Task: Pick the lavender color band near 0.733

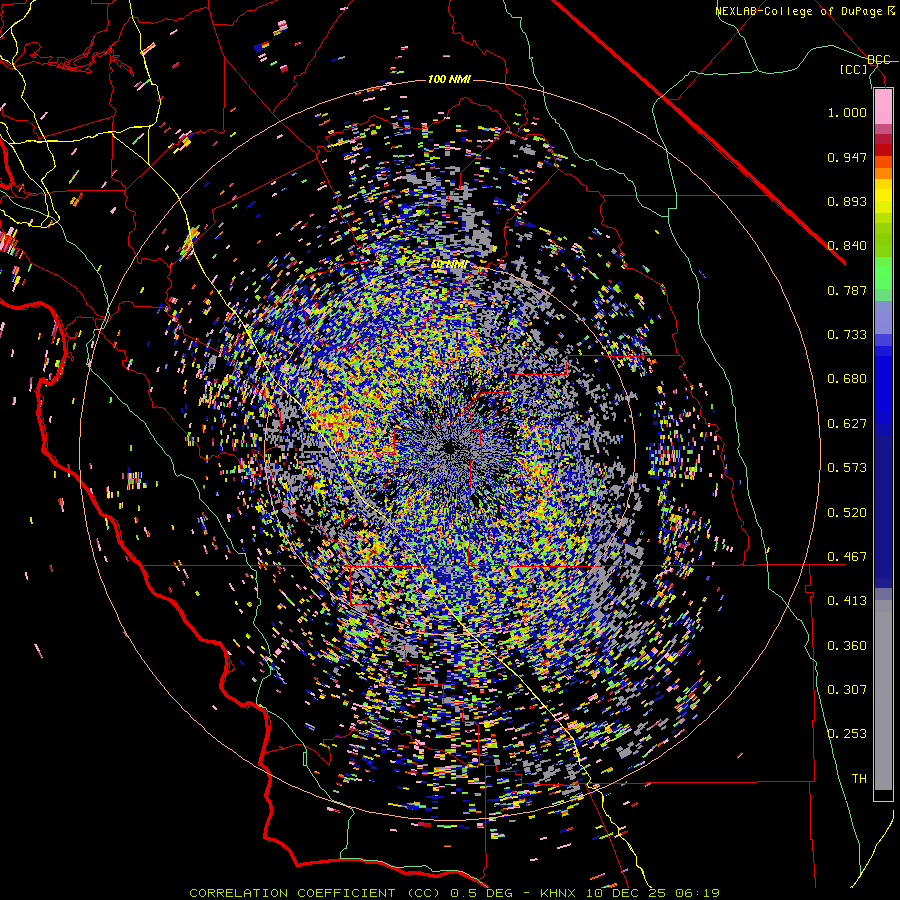Action: pos(883,317)
